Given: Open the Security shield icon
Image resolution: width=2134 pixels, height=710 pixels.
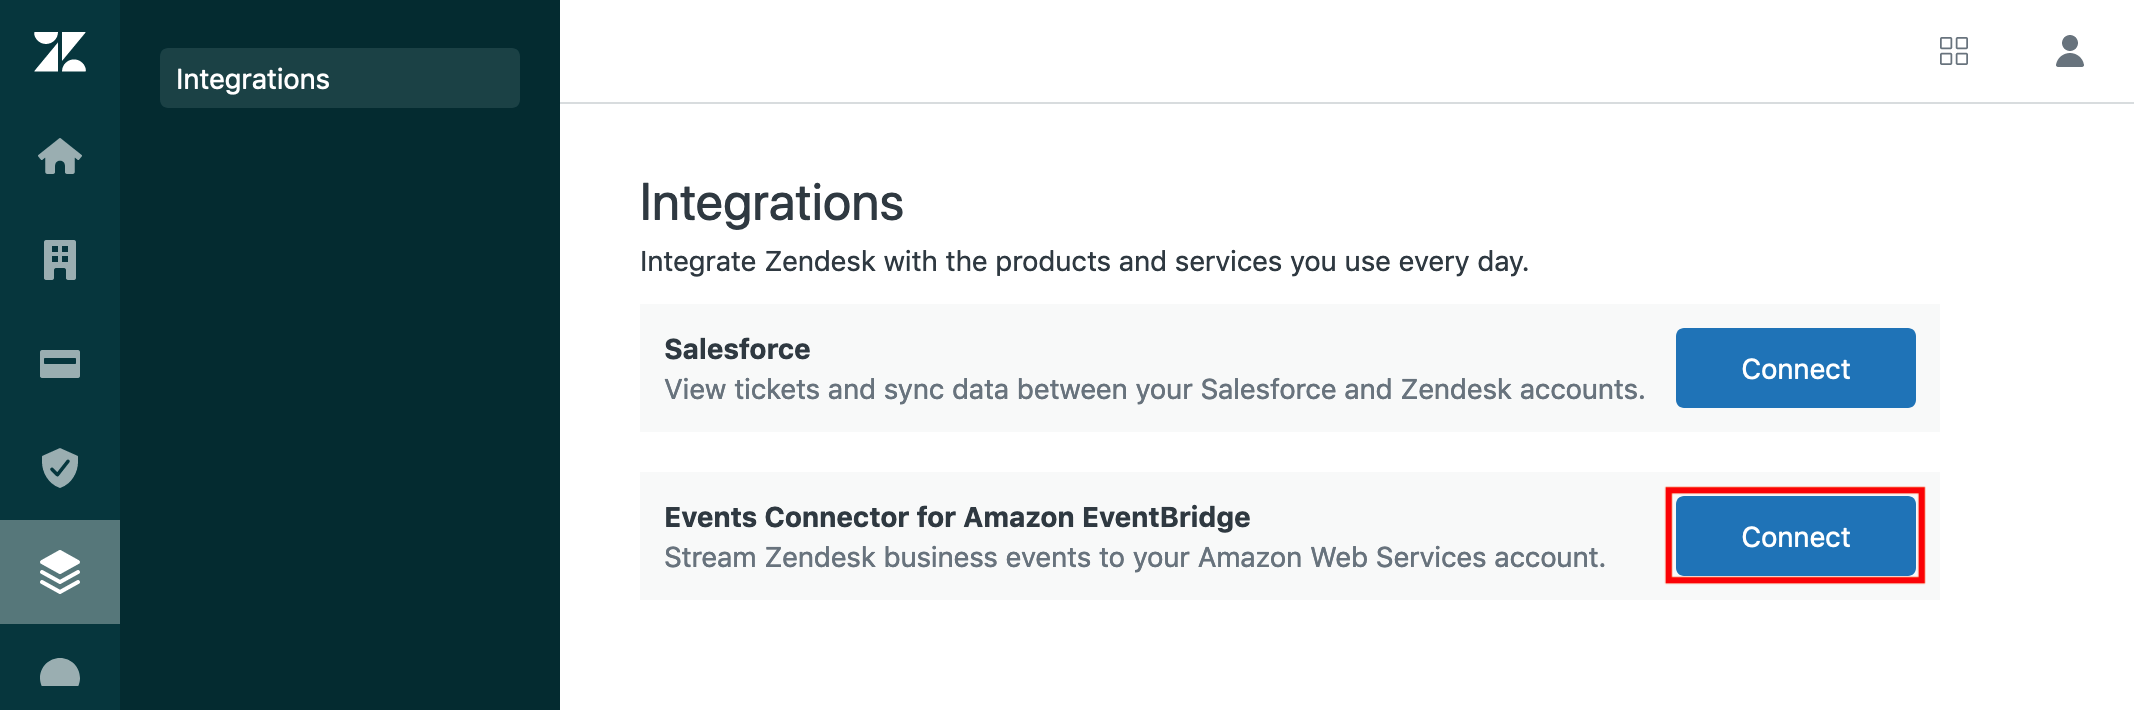Looking at the screenshot, I should pos(60,468).
